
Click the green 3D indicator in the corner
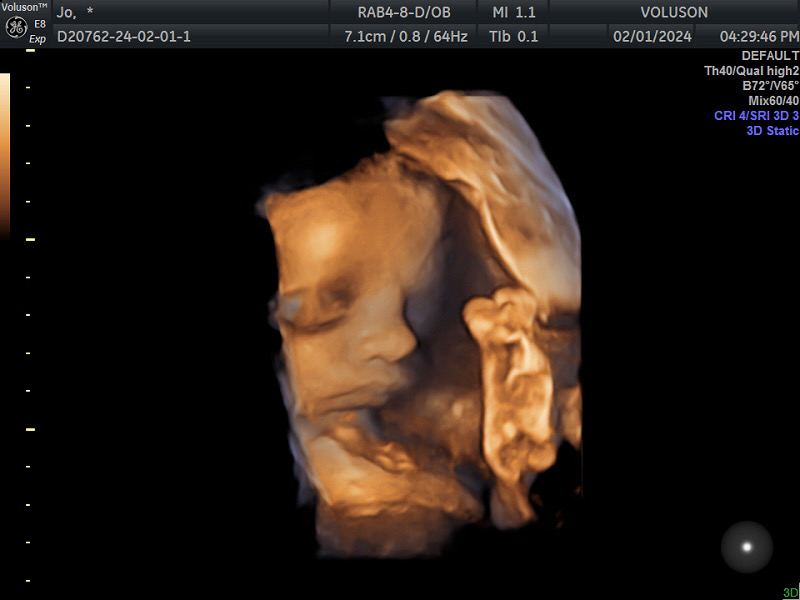coord(790,592)
